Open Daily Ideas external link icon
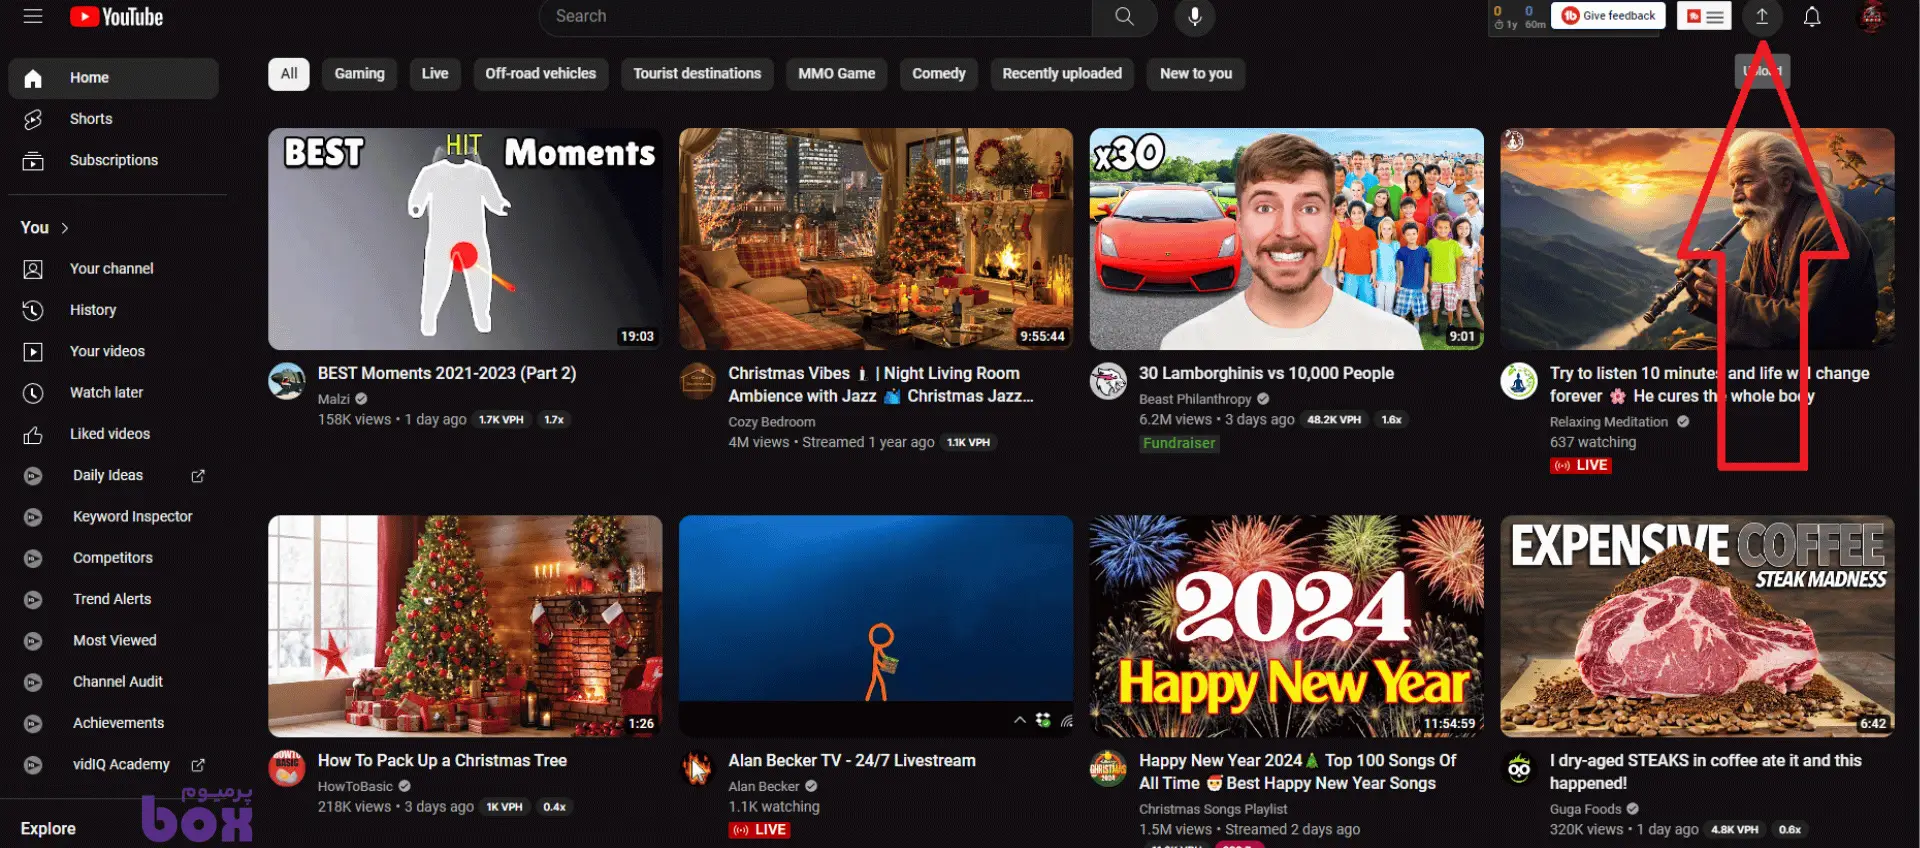The height and width of the screenshot is (848, 1920). (x=198, y=476)
